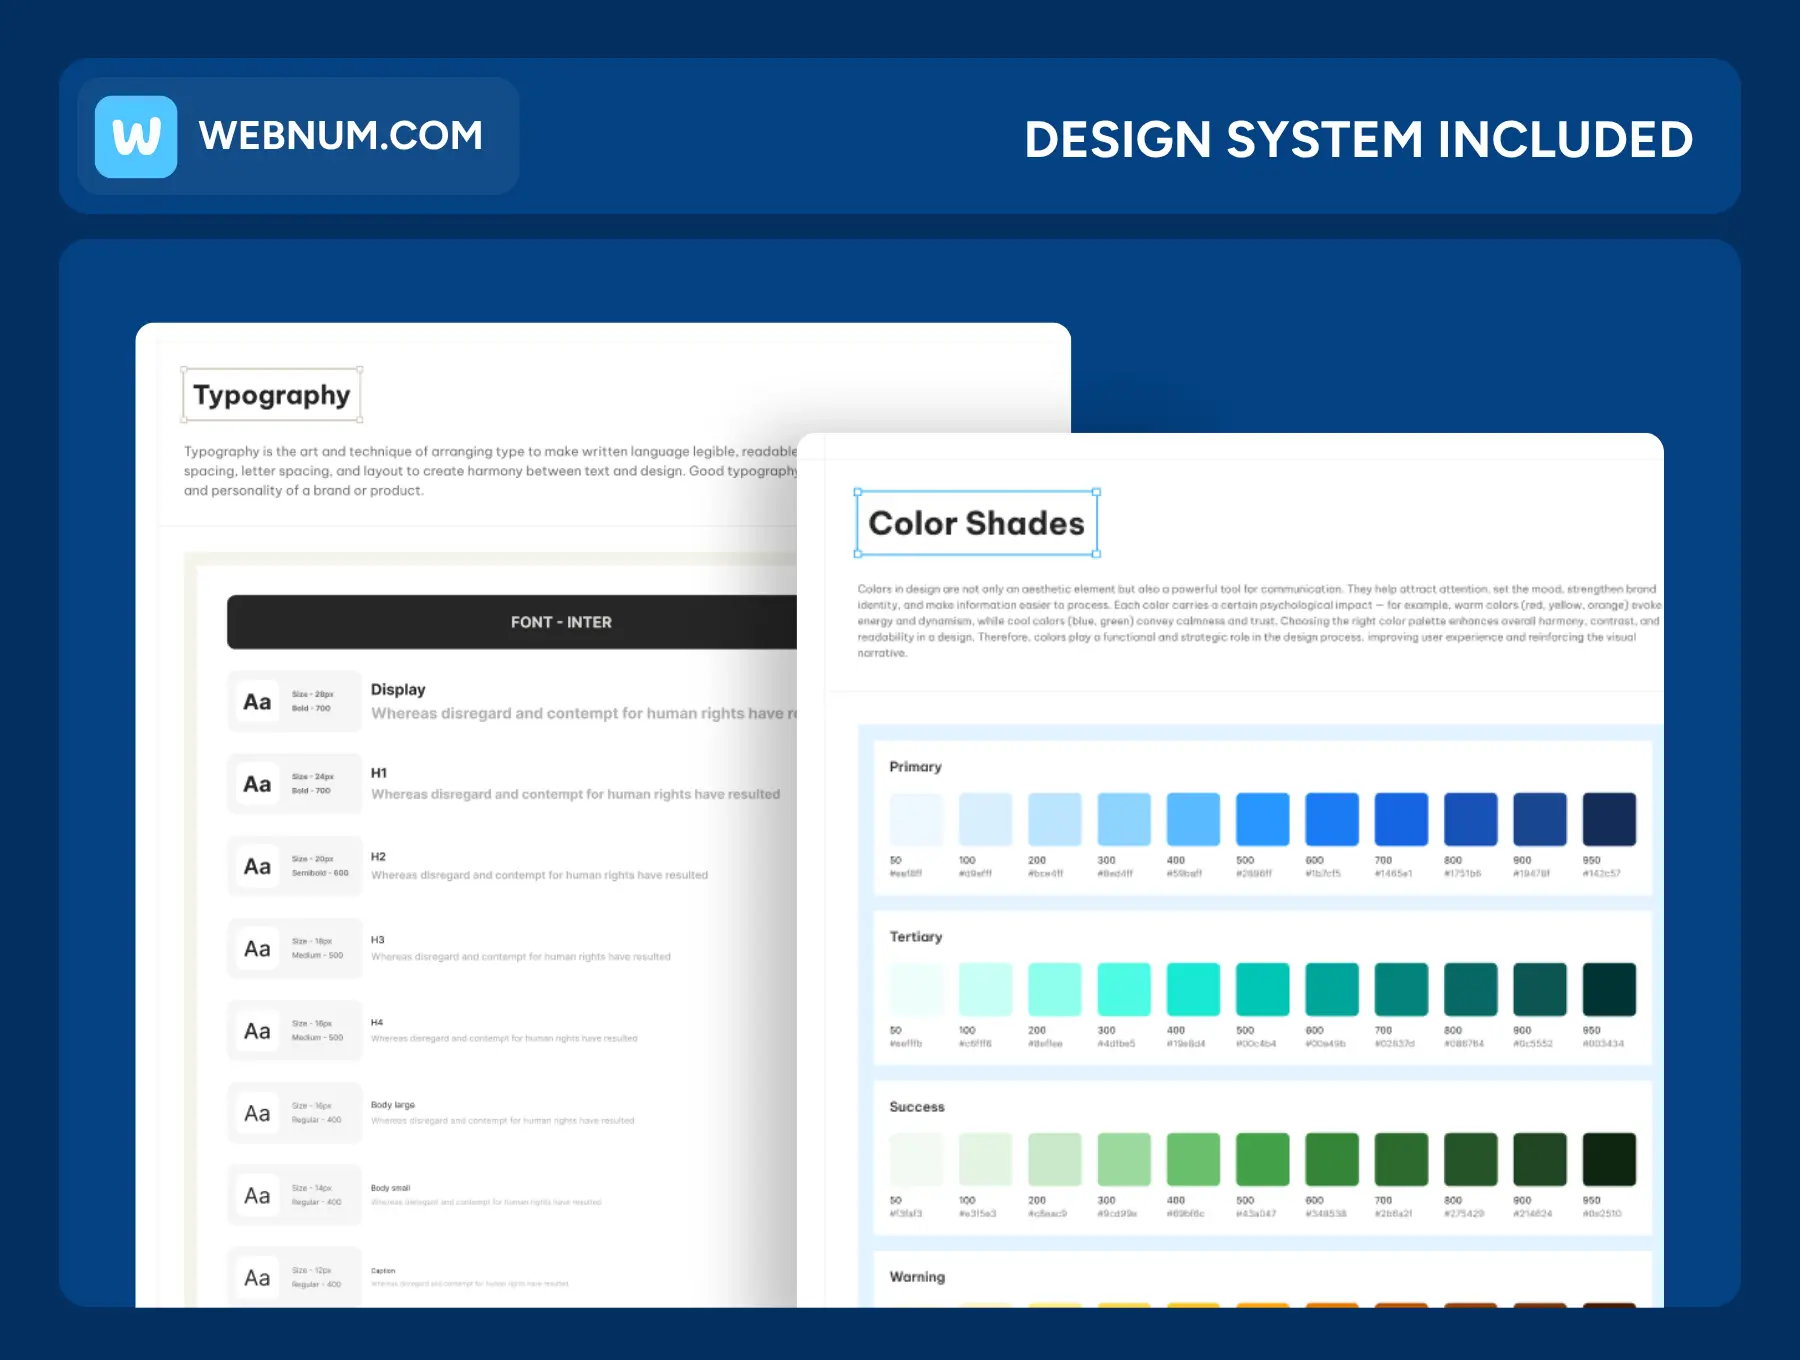The width and height of the screenshot is (1800, 1360).
Task: Choose the Tertiary 100 light mint swatch
Action: click(x=985, y=989)
